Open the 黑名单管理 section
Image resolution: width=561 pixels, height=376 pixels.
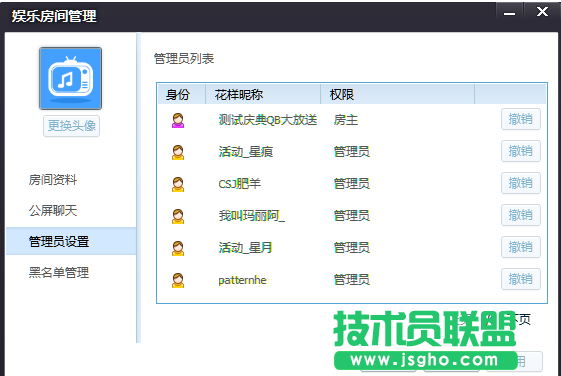click(59, 273)
